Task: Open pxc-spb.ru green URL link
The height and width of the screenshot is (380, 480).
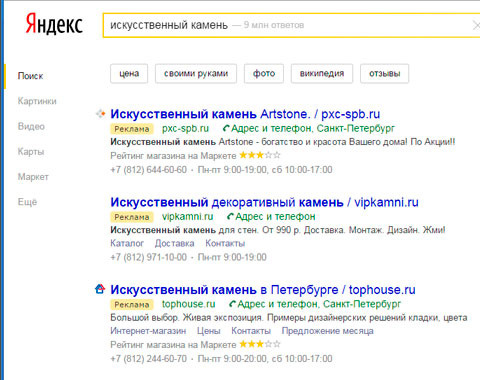Action: pyautogui.click(x=185, y=128)
